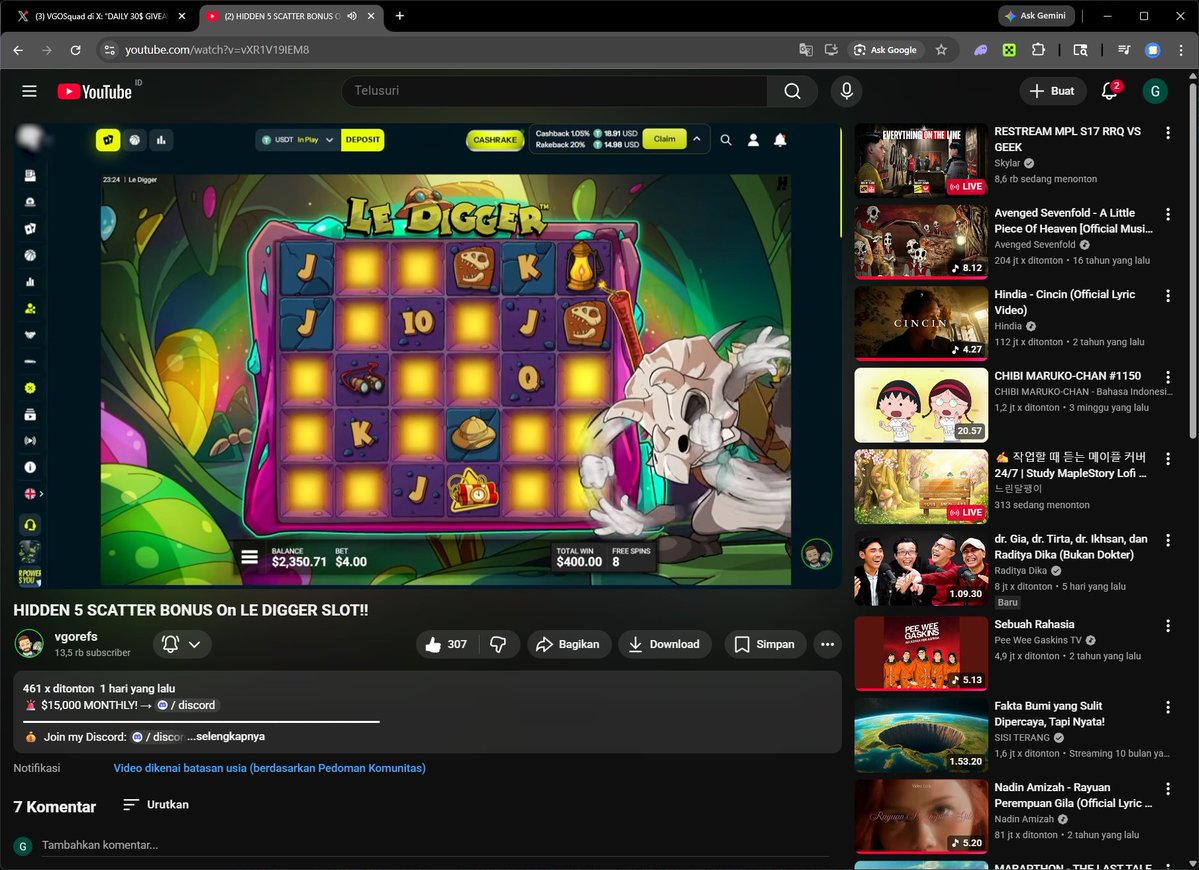1199x870 pixels.
Task: Click the Download button
Action: (664, 644)
